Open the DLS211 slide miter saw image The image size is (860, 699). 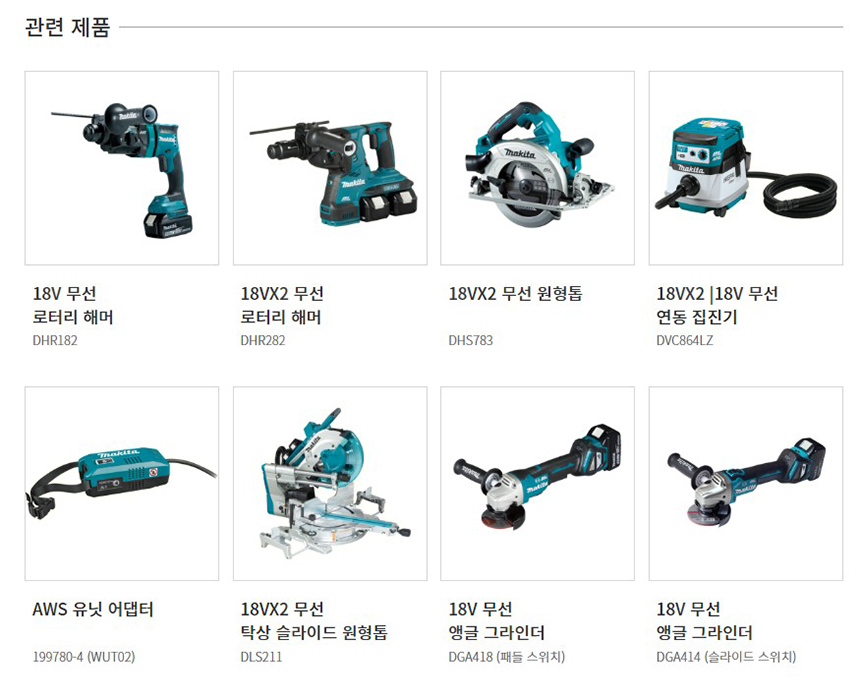tap(330, 483)
